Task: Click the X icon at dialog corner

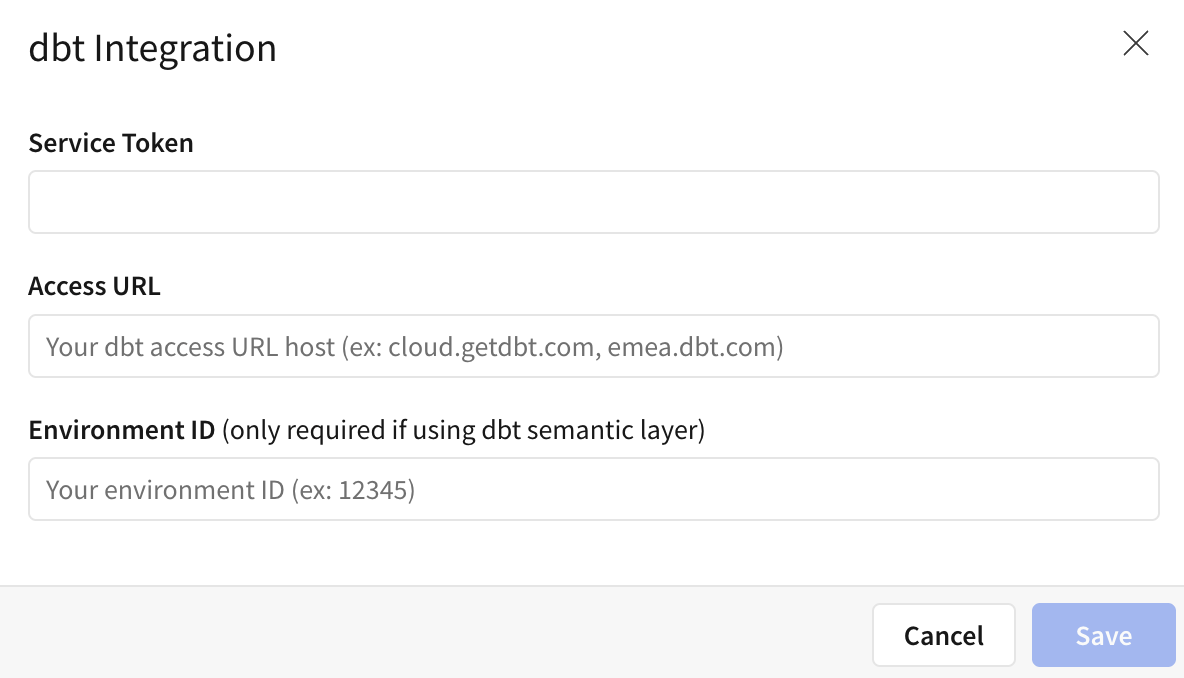Action: 1135,44
